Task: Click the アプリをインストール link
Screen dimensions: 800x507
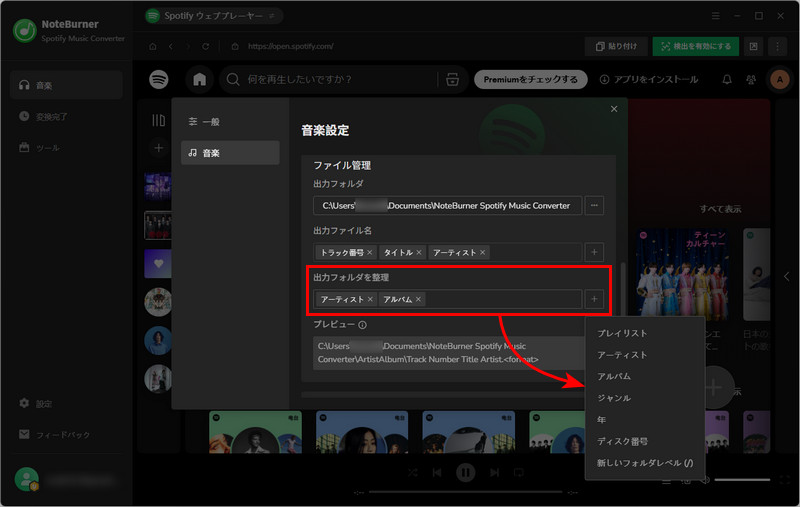Action: (648, 80)
